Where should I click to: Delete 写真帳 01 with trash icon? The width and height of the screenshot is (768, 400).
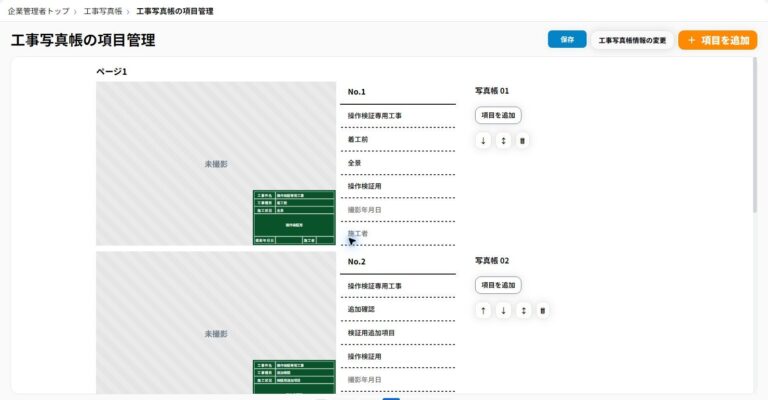coord(522,141)
